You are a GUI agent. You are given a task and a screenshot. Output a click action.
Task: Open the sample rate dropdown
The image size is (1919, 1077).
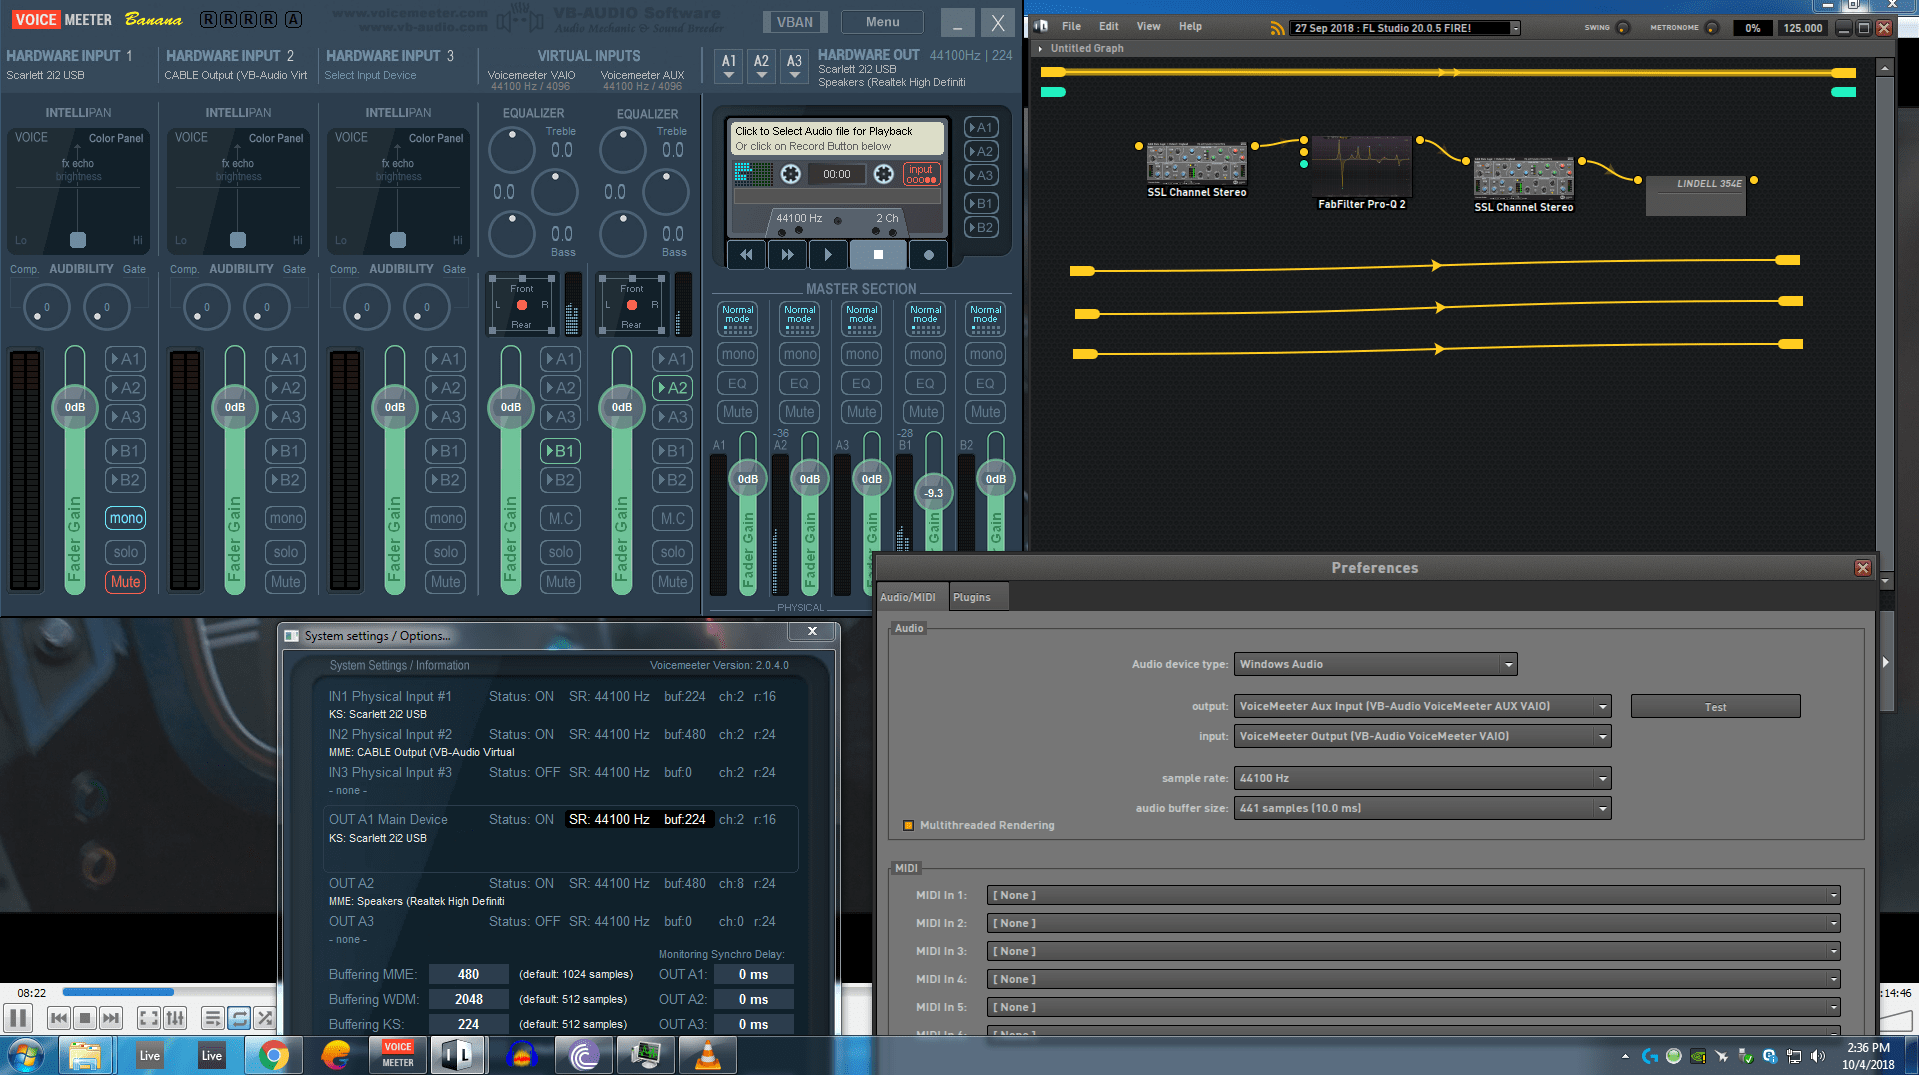(x=1422, y=779)
